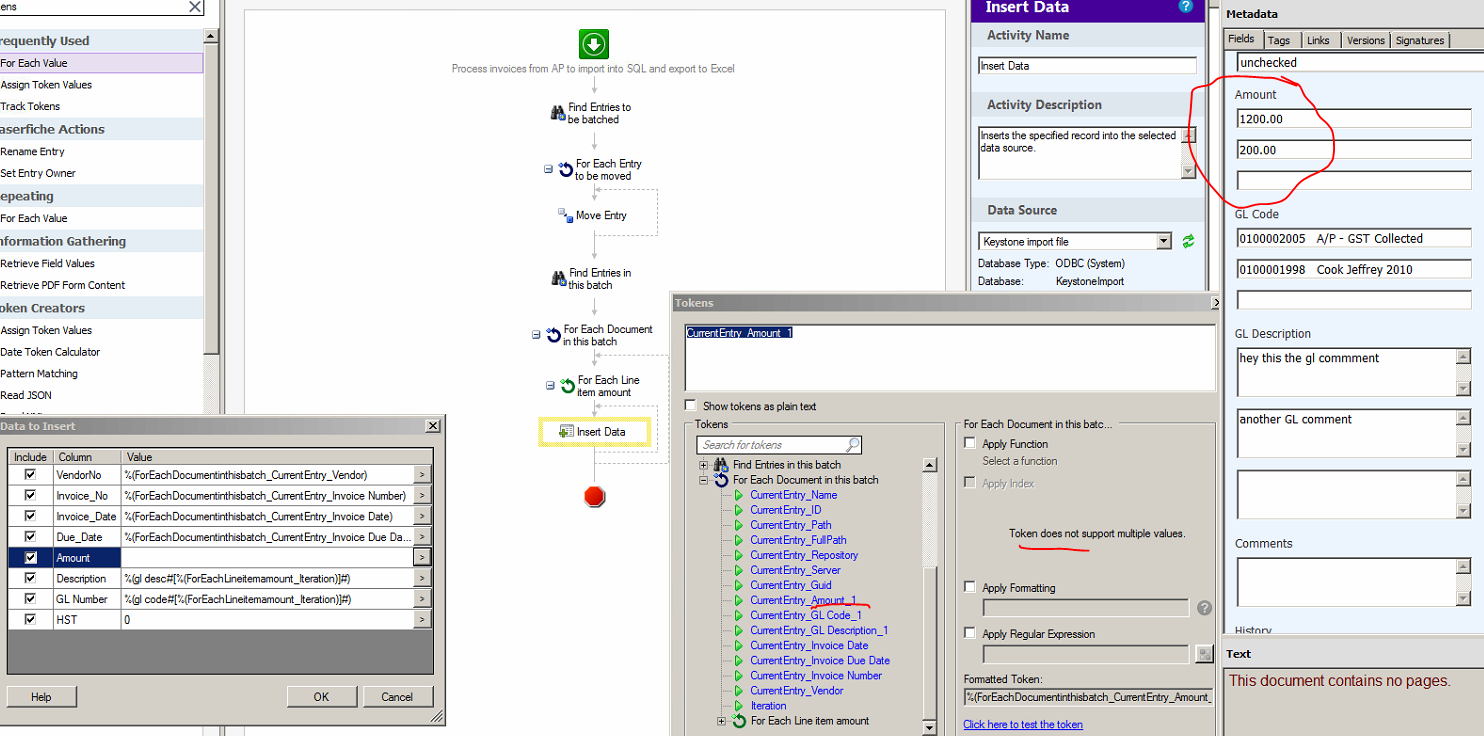1484x736 pixels.
Task: Toggle Include checkbox for the Invoice_No column
Action: [30, 495]
